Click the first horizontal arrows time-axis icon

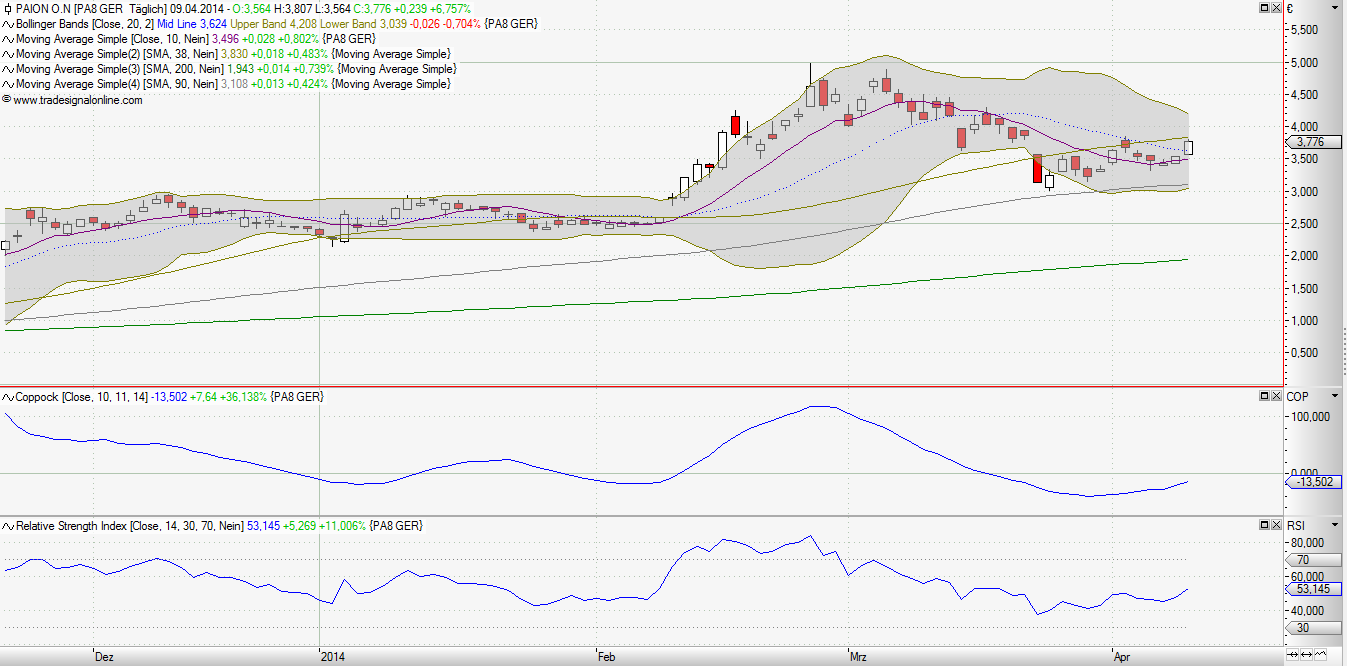click(1291, 656)
